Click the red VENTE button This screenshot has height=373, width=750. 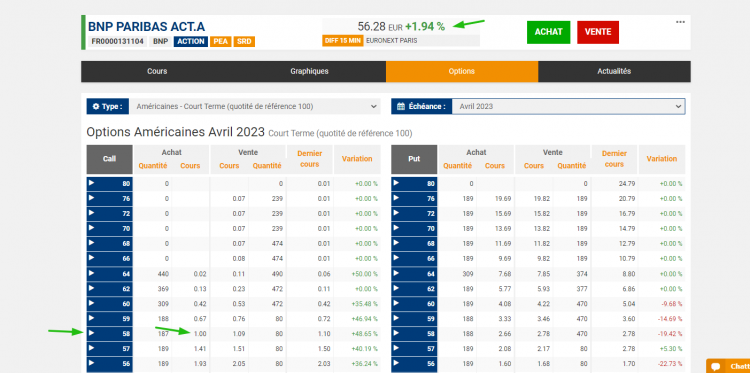(x=598, y=32)
